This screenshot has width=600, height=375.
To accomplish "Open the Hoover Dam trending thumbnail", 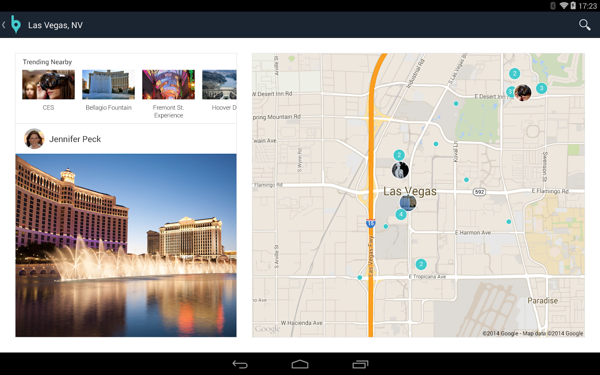I will pyautogui.click(x=219, y=85).
